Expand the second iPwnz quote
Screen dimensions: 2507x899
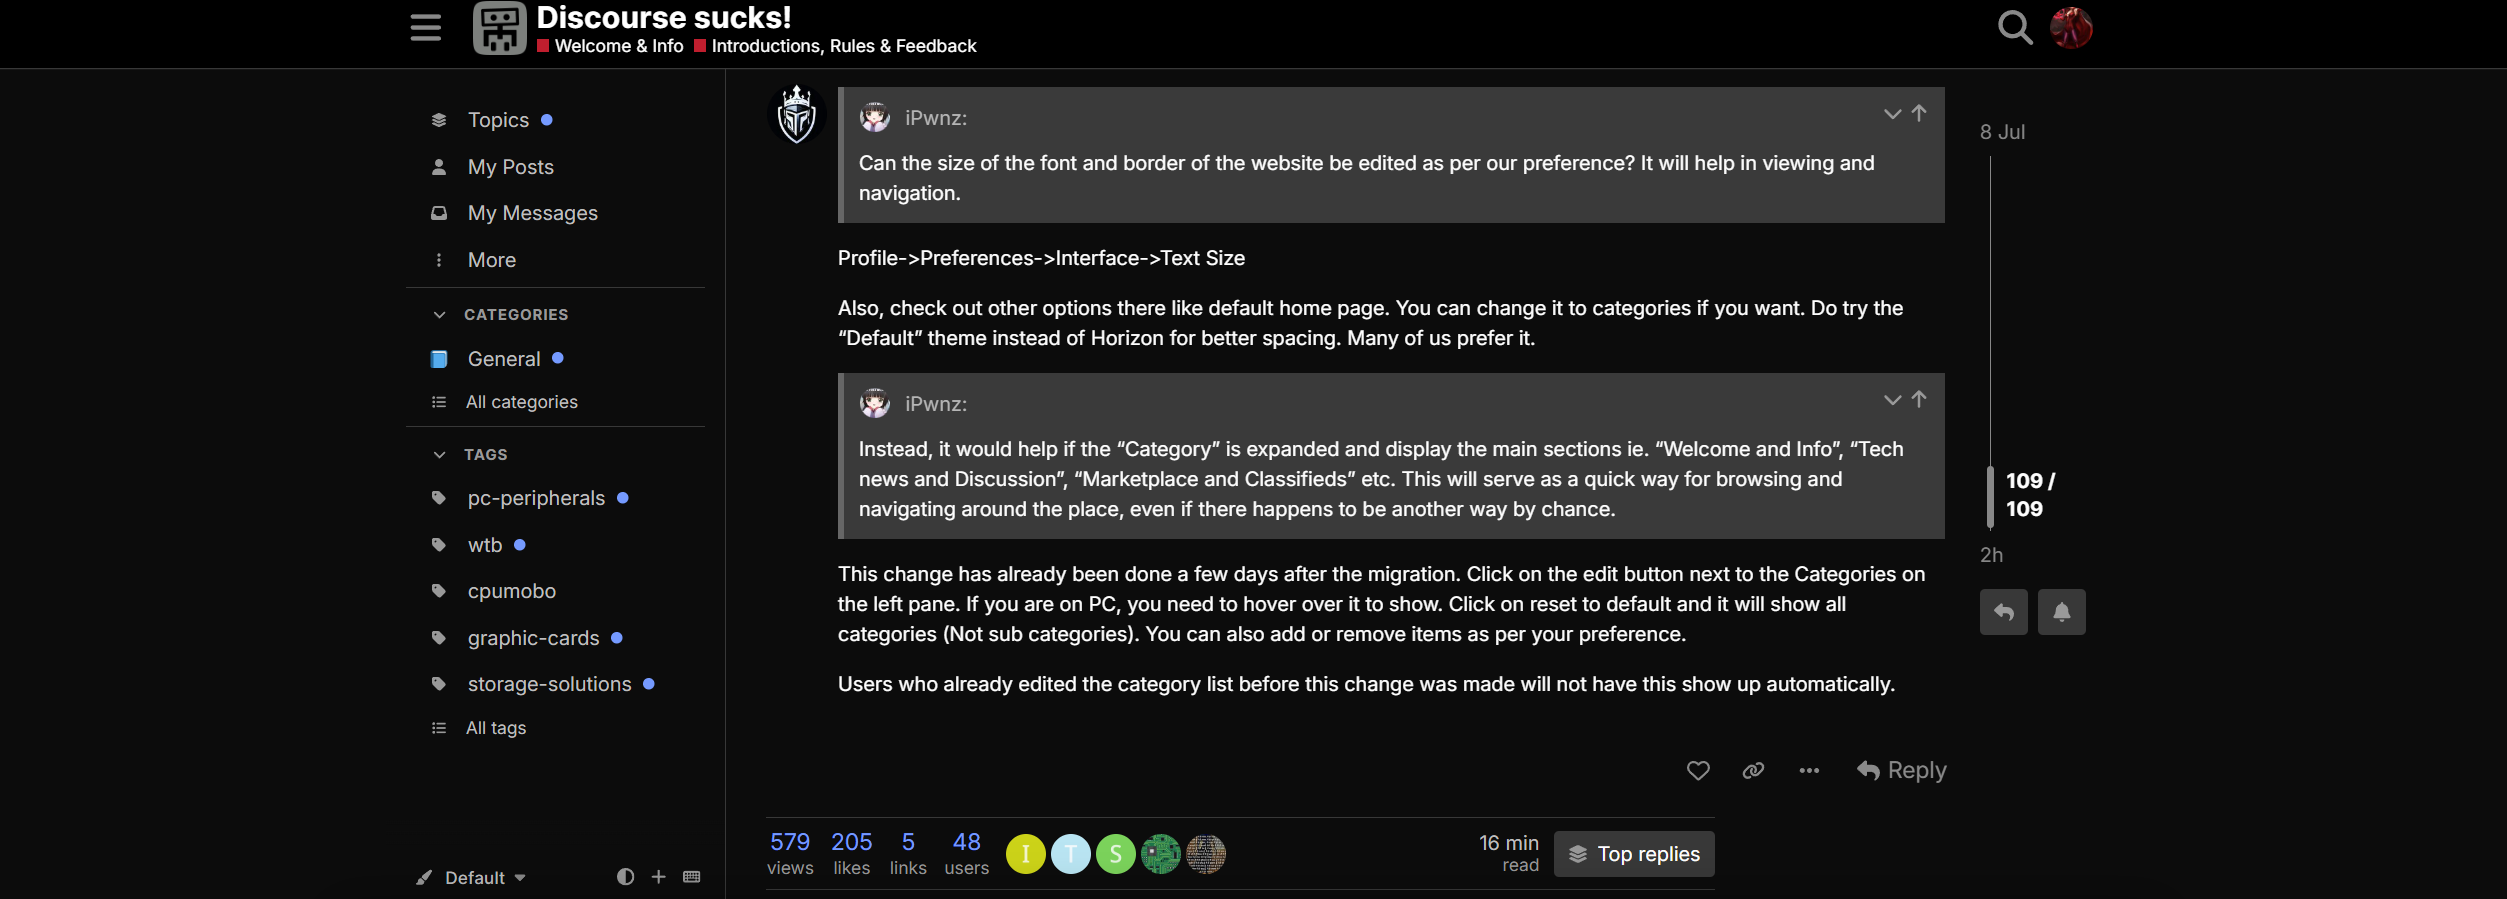[x=1892, y=400]
